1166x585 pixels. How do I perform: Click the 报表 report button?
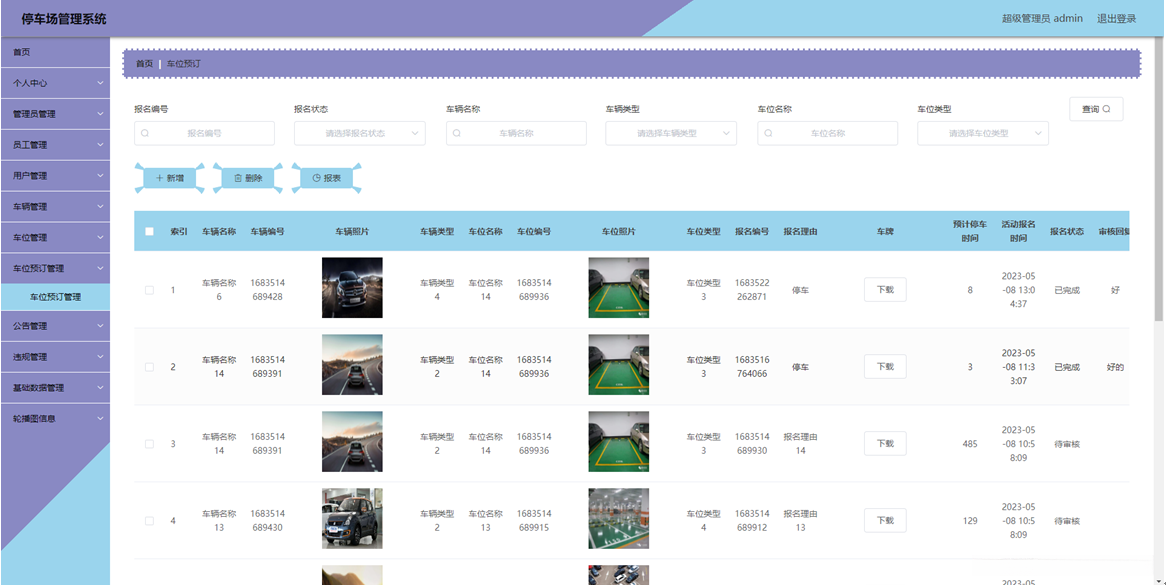tap(326, 178)
